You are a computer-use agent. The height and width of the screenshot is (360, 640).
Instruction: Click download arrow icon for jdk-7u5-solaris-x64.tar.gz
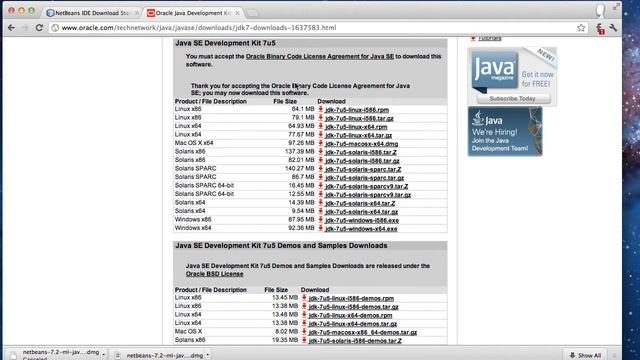coord(321,211)
